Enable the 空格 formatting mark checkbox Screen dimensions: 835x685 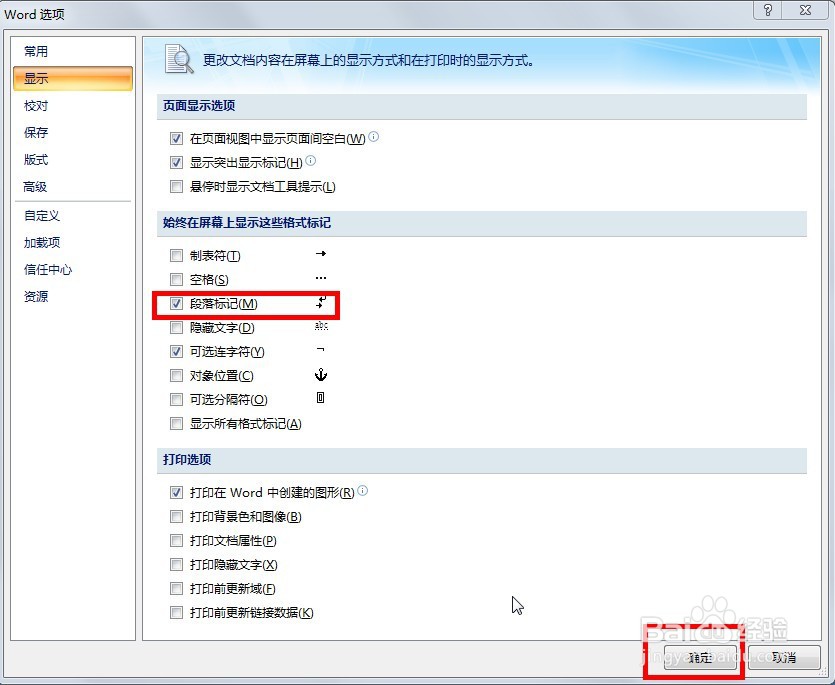coord(176,280)
